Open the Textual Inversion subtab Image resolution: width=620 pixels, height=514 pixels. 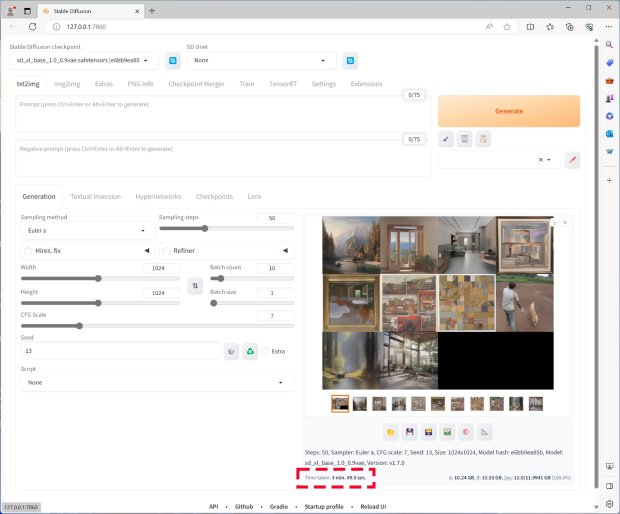95,197
